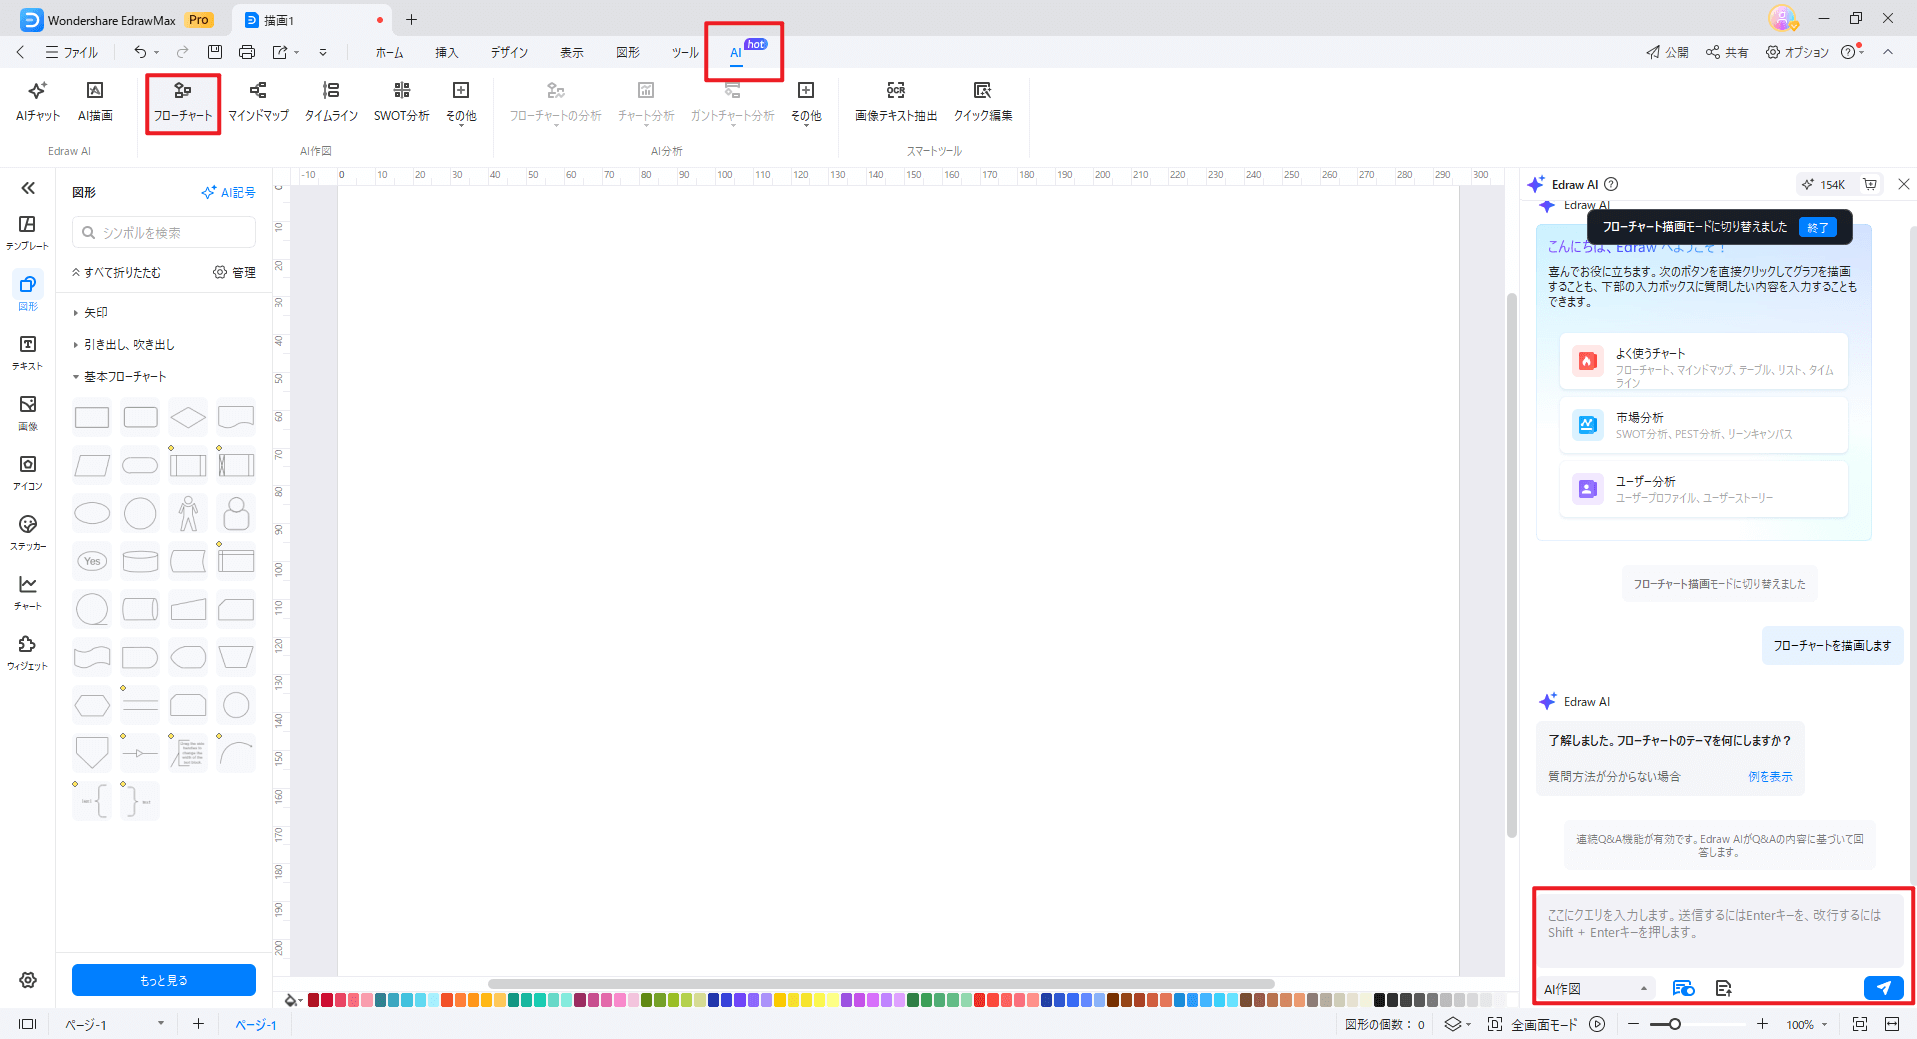Image resolution: width=1917 pixels, height=1039 pixels.
Task: Open the AI描画 tool
Action: click(95, 102)
